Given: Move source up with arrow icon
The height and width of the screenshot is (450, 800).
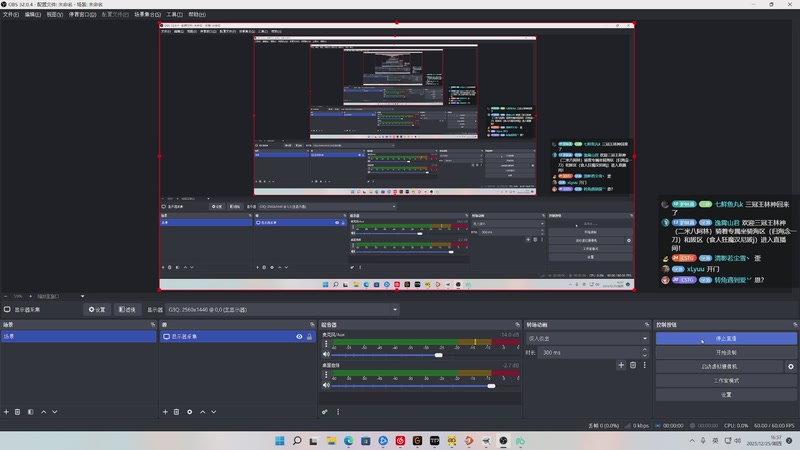Looking at the screenshot, I should tap(203, 412).
